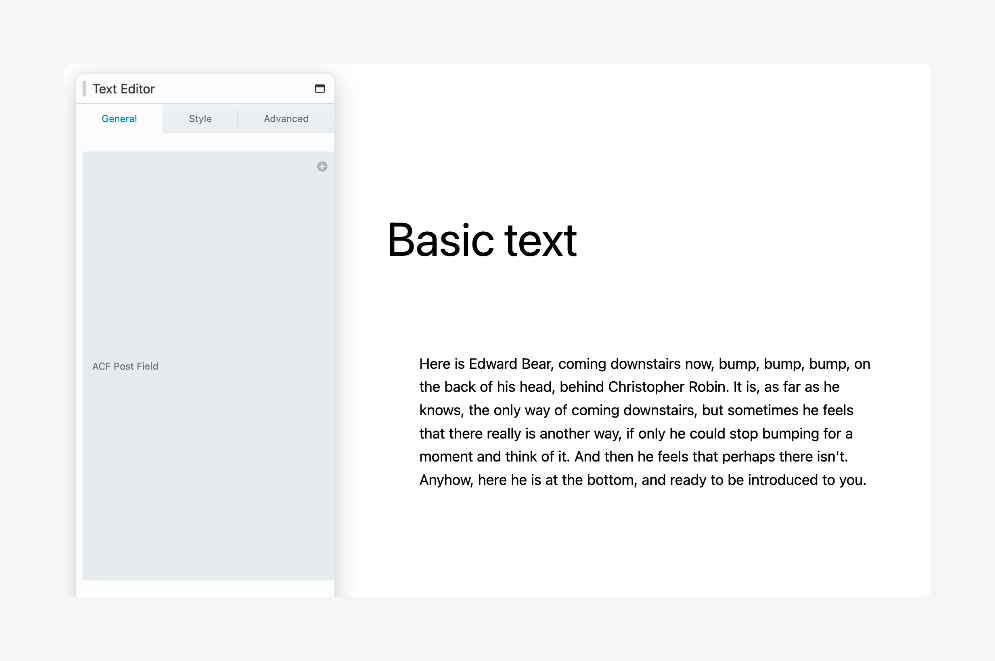Viewport: 995px width, 661px height.
Task: Open the Advanced tab
Action: pyautogui.click(x=286, y=119)
